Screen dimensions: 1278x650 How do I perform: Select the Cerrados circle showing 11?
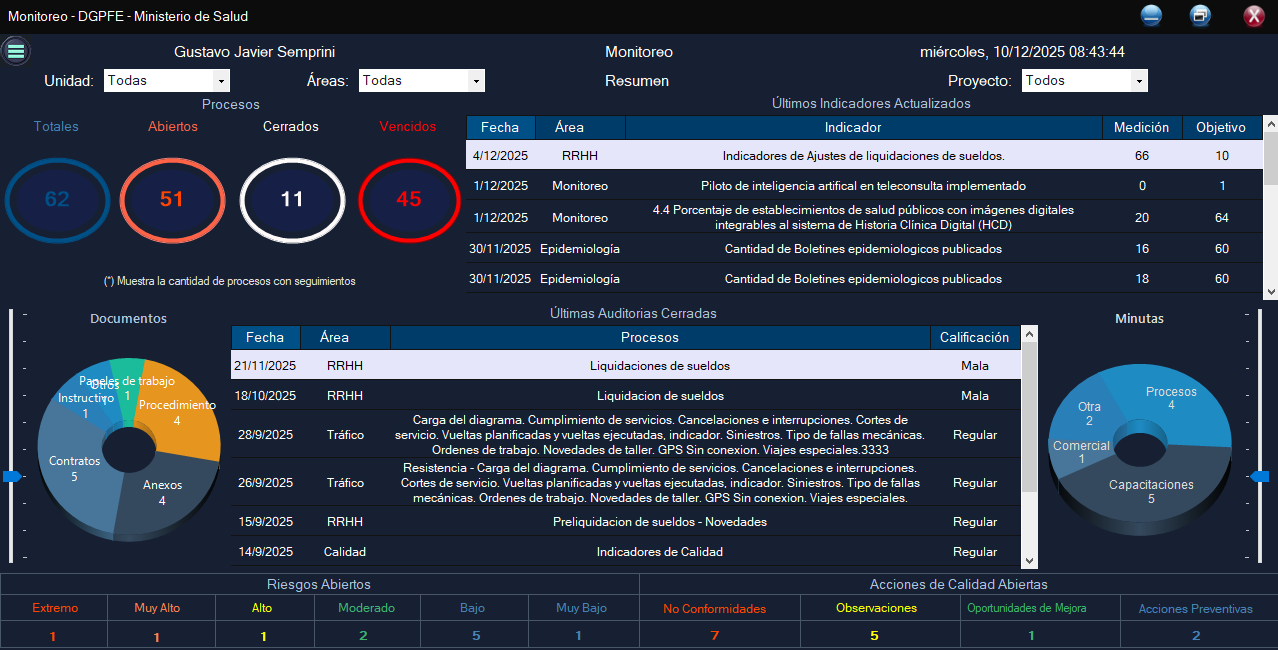coord(291,199)
